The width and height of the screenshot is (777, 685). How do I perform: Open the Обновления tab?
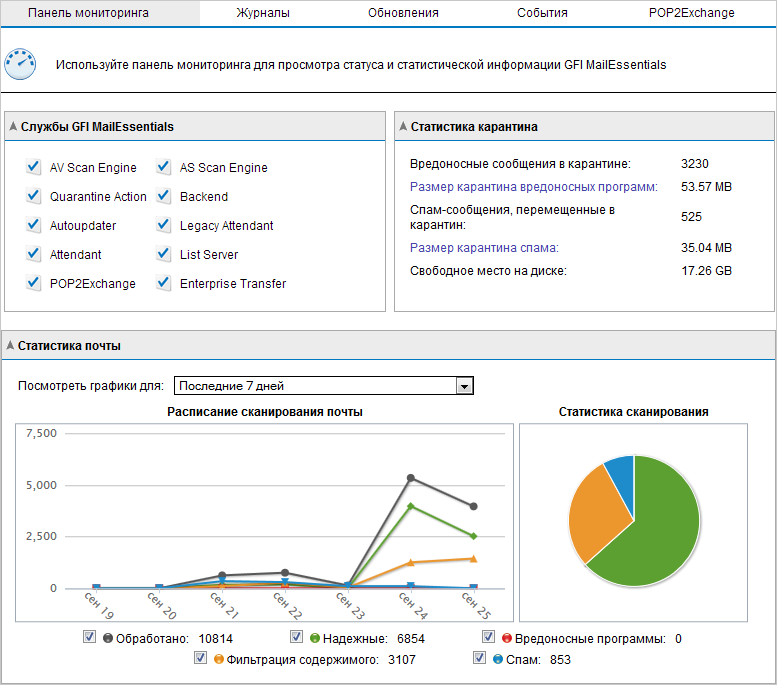(x=403, y=13)
